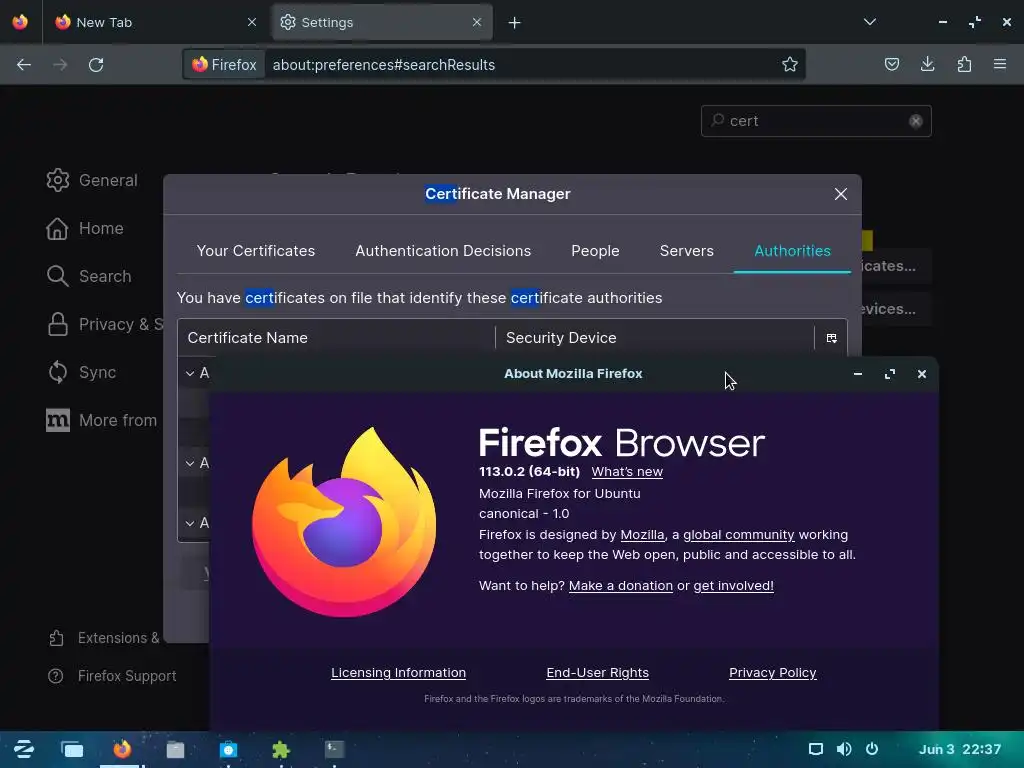The image size is (1024, 768).
Task: Open the Software store from taskbar
Action: (228, 749)
